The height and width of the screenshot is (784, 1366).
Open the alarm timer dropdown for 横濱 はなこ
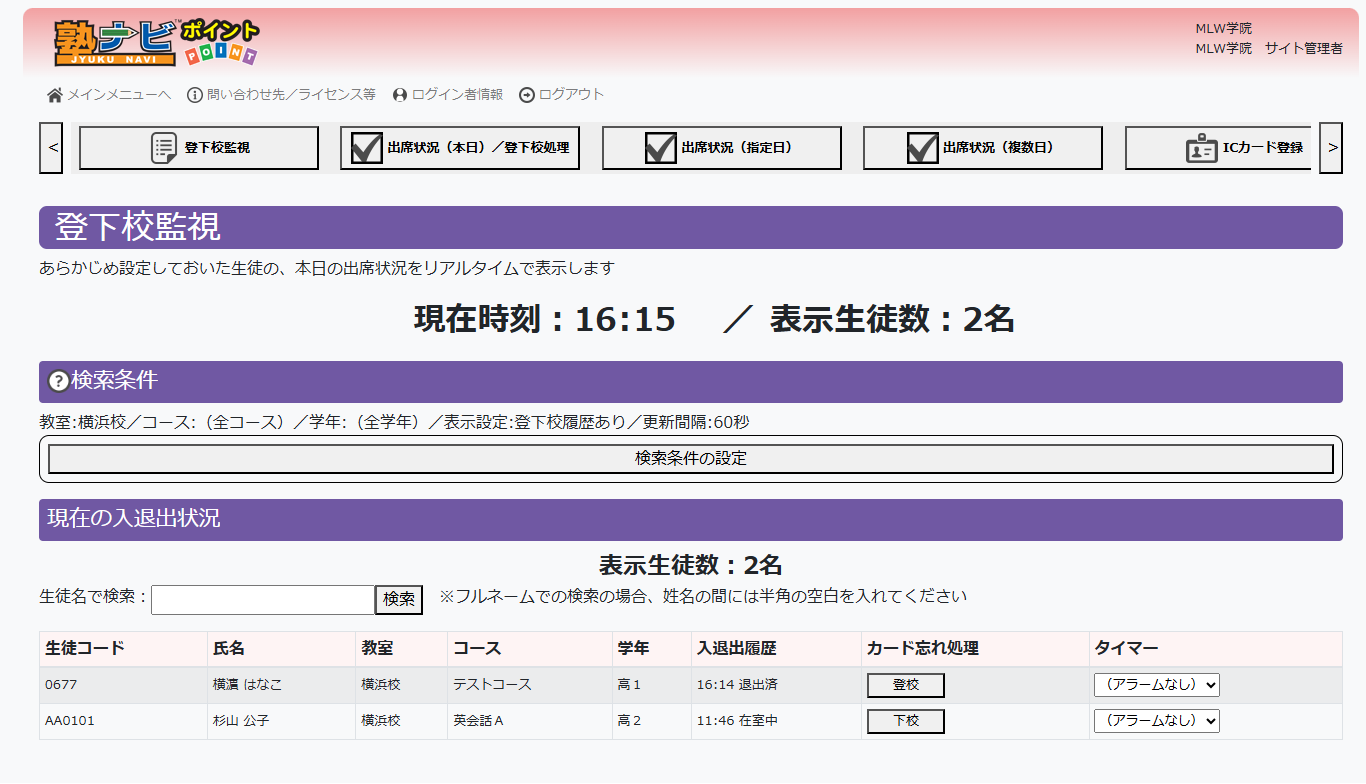click(1157, 685)
